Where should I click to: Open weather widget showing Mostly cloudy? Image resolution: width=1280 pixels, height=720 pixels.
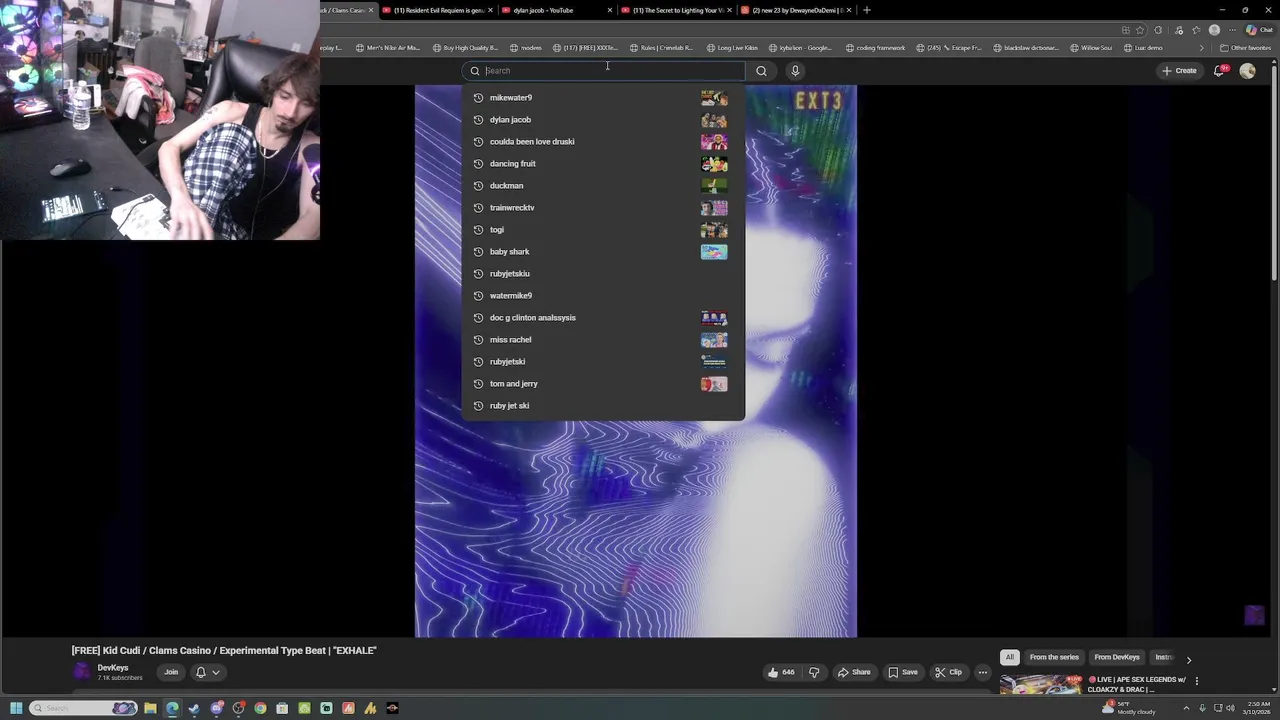[x=1128, y=708]
